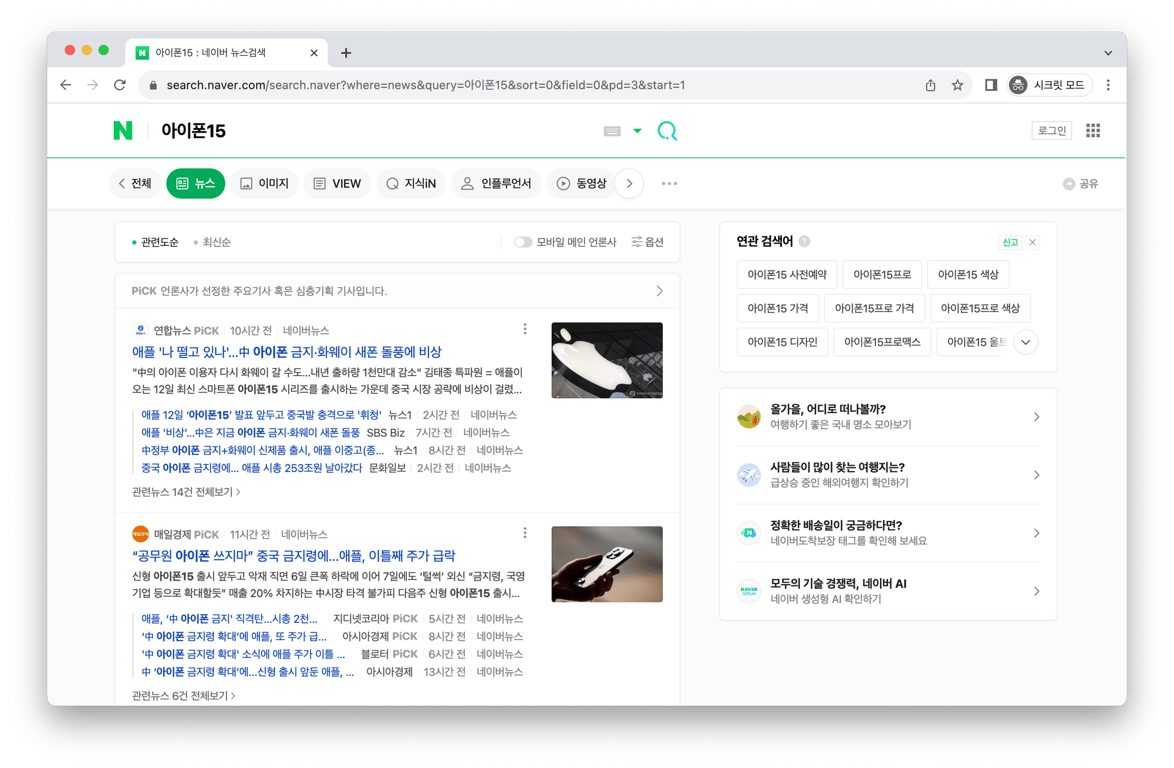Toggle 모바일 메인 언론사 switch
Image resolution: width=1174 pixels, height=768 pixels.
pos(523,242)
